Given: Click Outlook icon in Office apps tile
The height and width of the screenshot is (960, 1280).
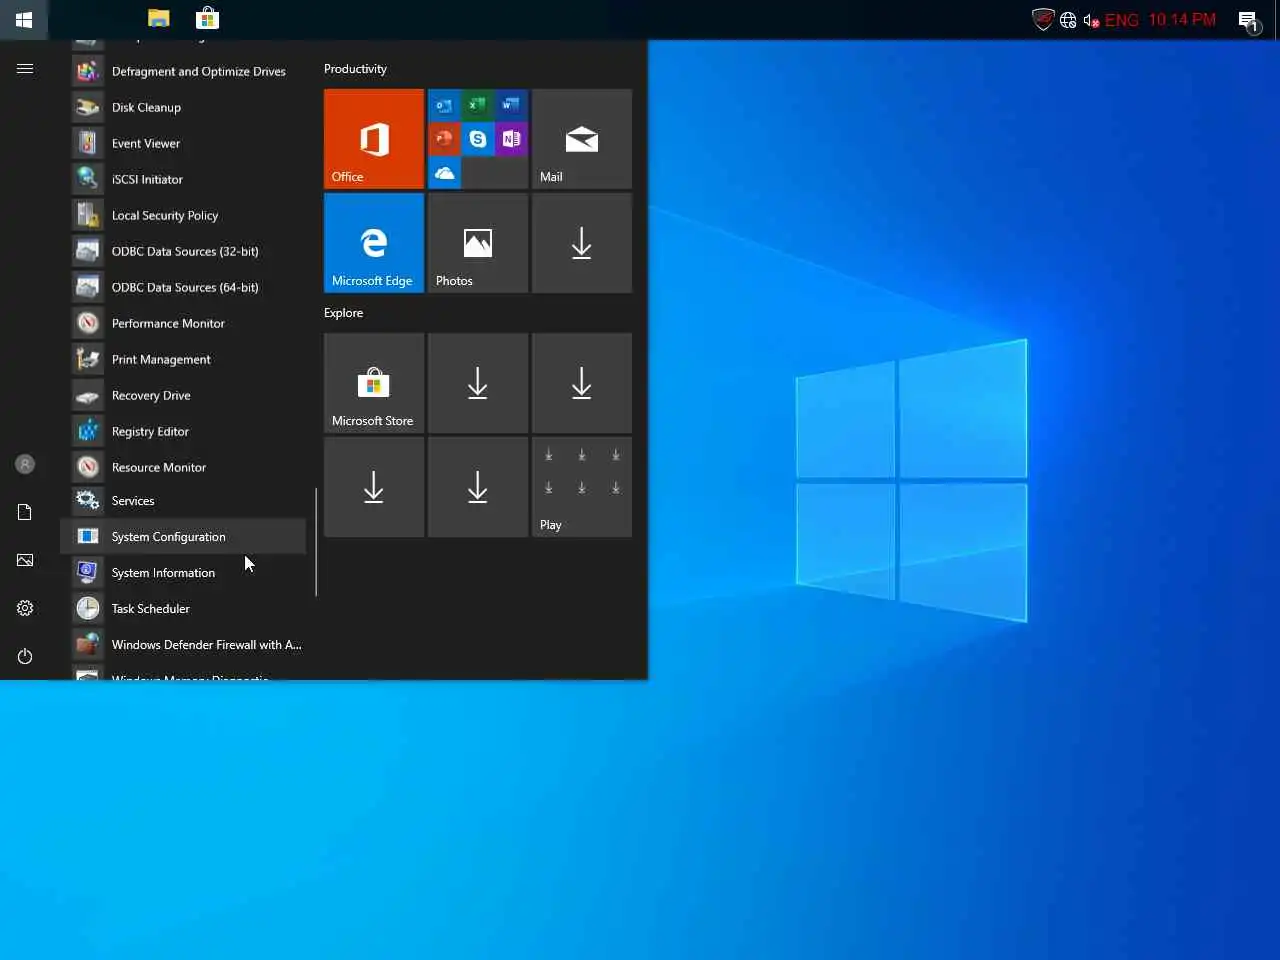Looking at the screenshot, I should pos(444,105).
